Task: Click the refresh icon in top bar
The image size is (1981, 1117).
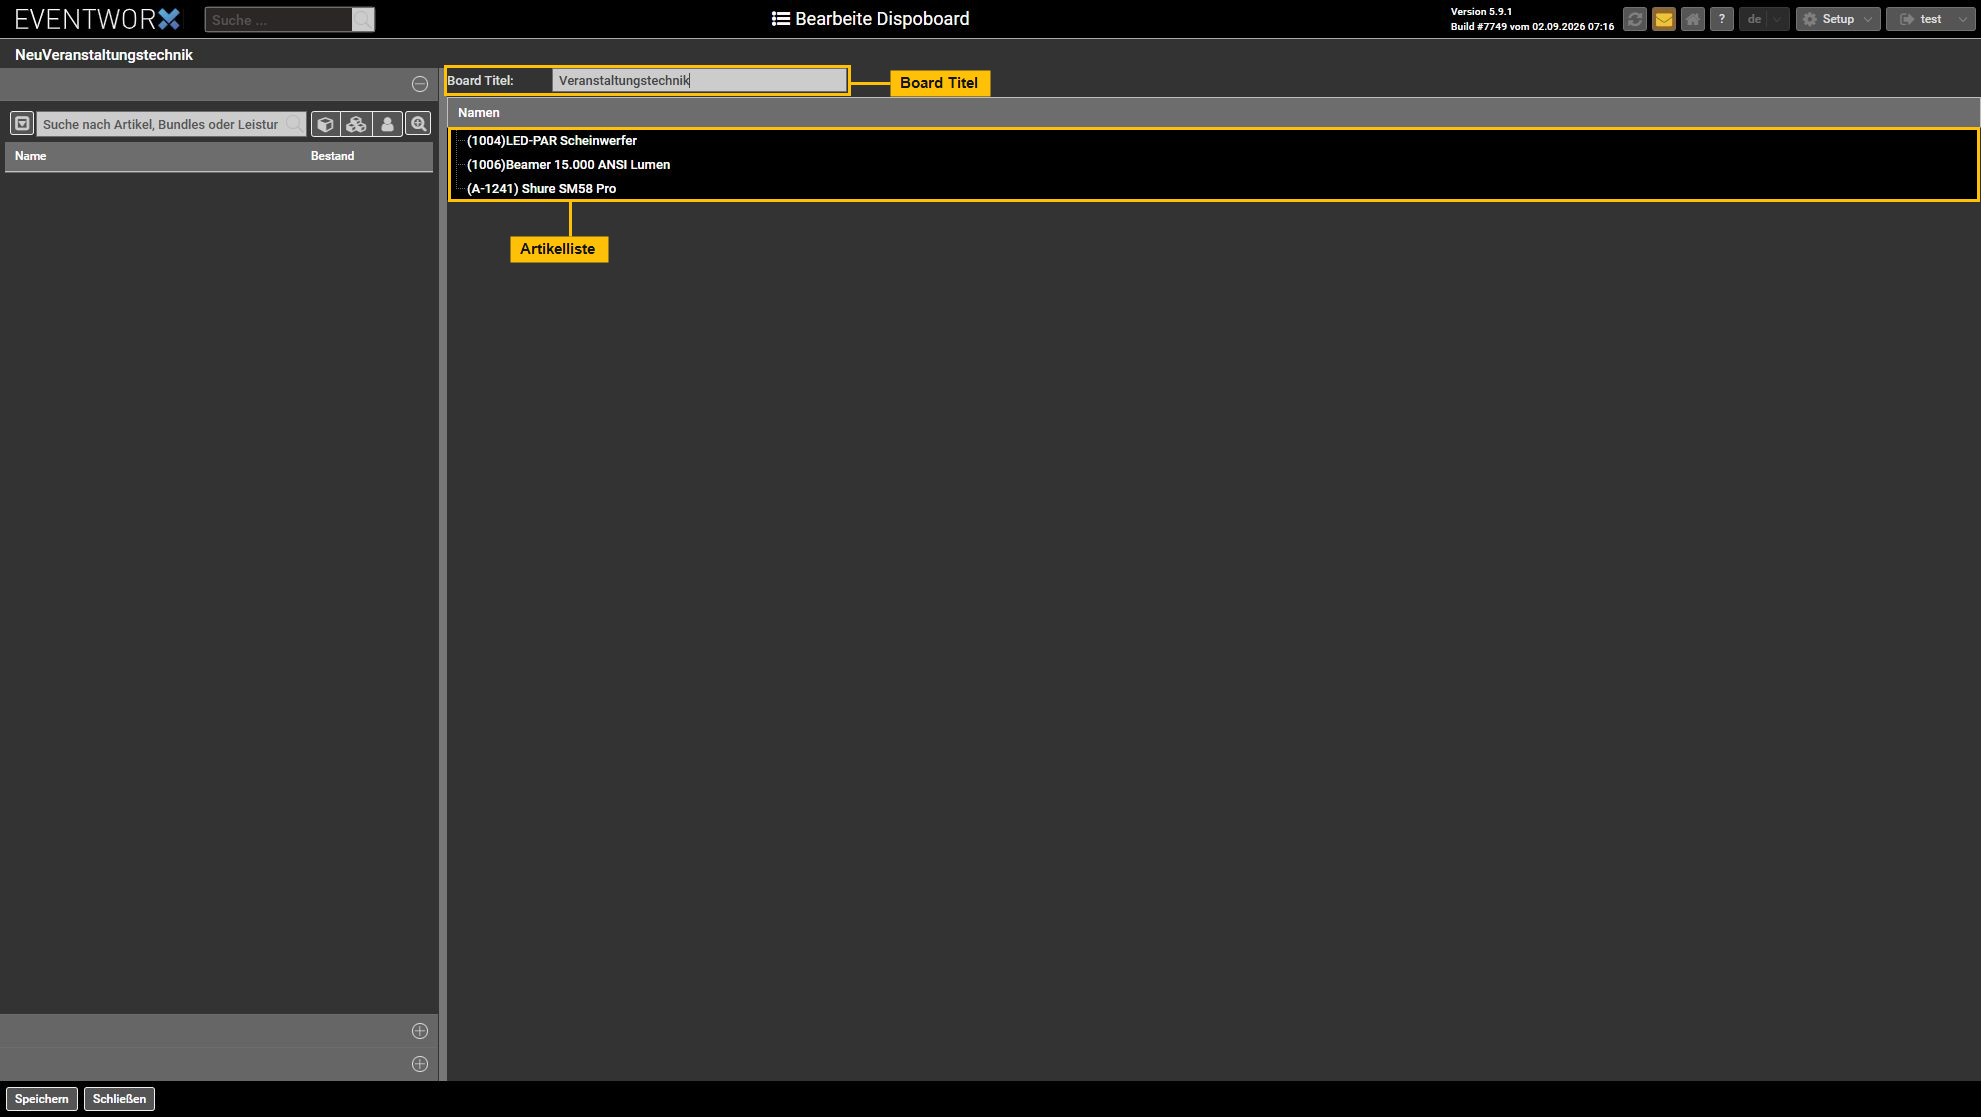Action: 1635,19
